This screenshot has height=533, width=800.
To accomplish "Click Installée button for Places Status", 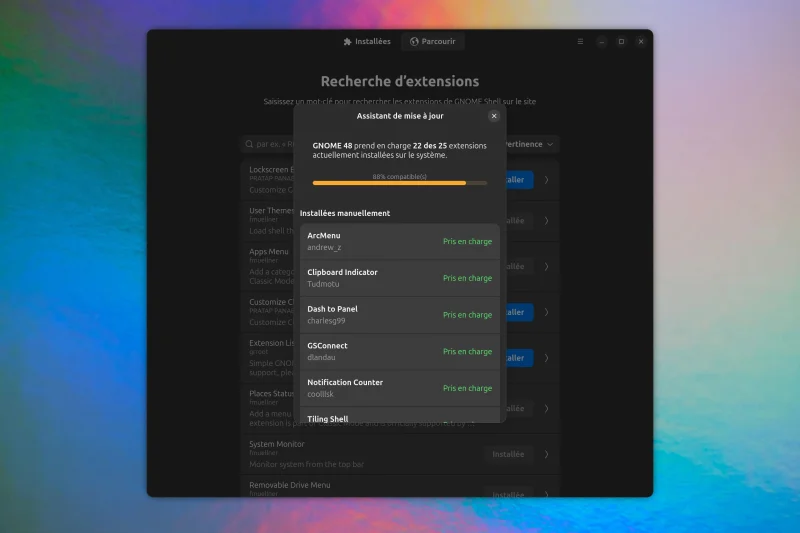I will click(x=519, y=409).
